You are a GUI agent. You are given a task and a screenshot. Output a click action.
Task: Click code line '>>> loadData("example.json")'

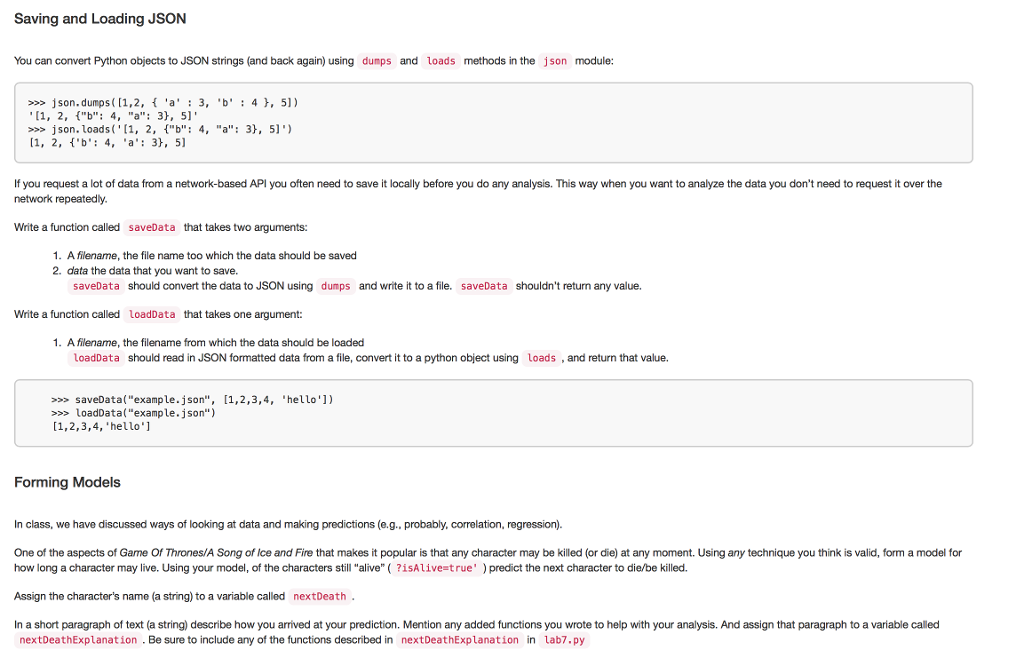[x=133, y=413]
